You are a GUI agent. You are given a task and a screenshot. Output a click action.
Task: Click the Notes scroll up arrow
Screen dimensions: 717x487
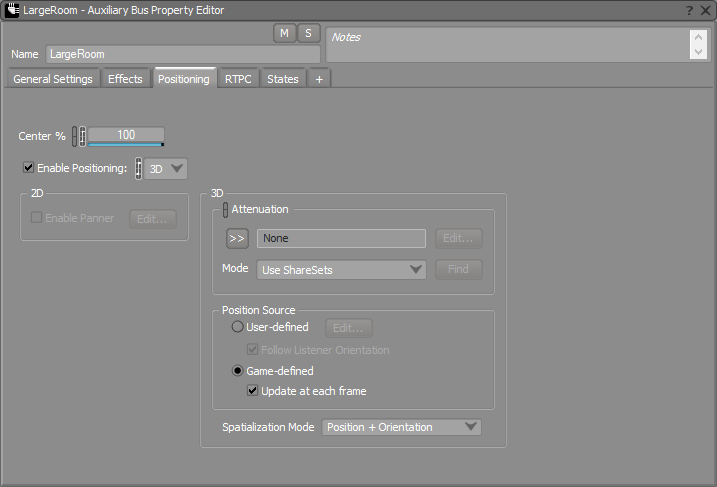click(x=698, y=37)
